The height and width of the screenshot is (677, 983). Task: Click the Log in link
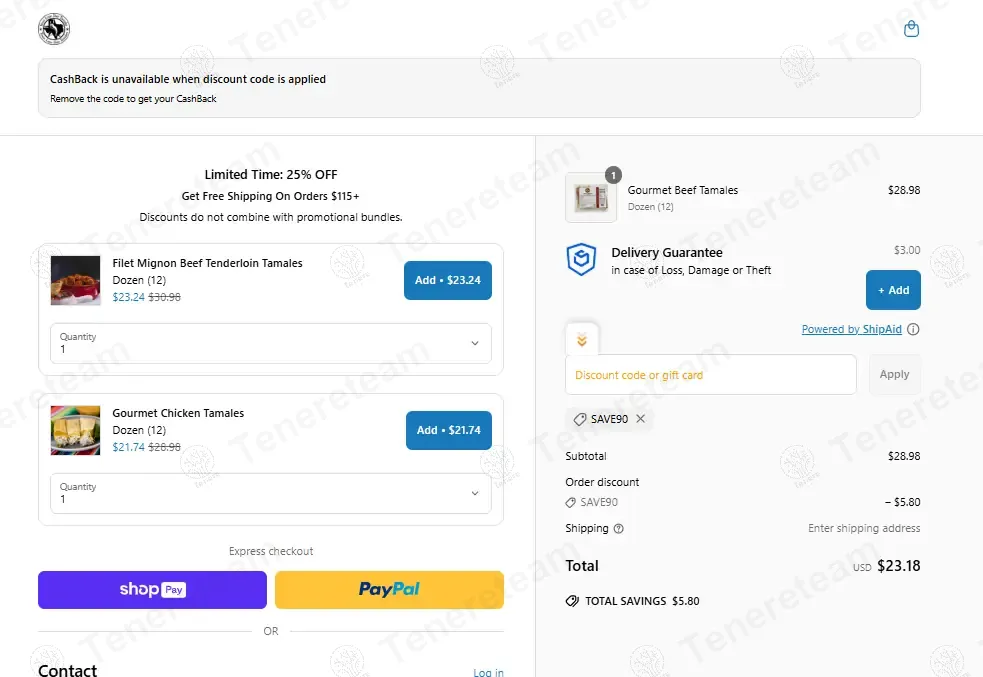488,672
